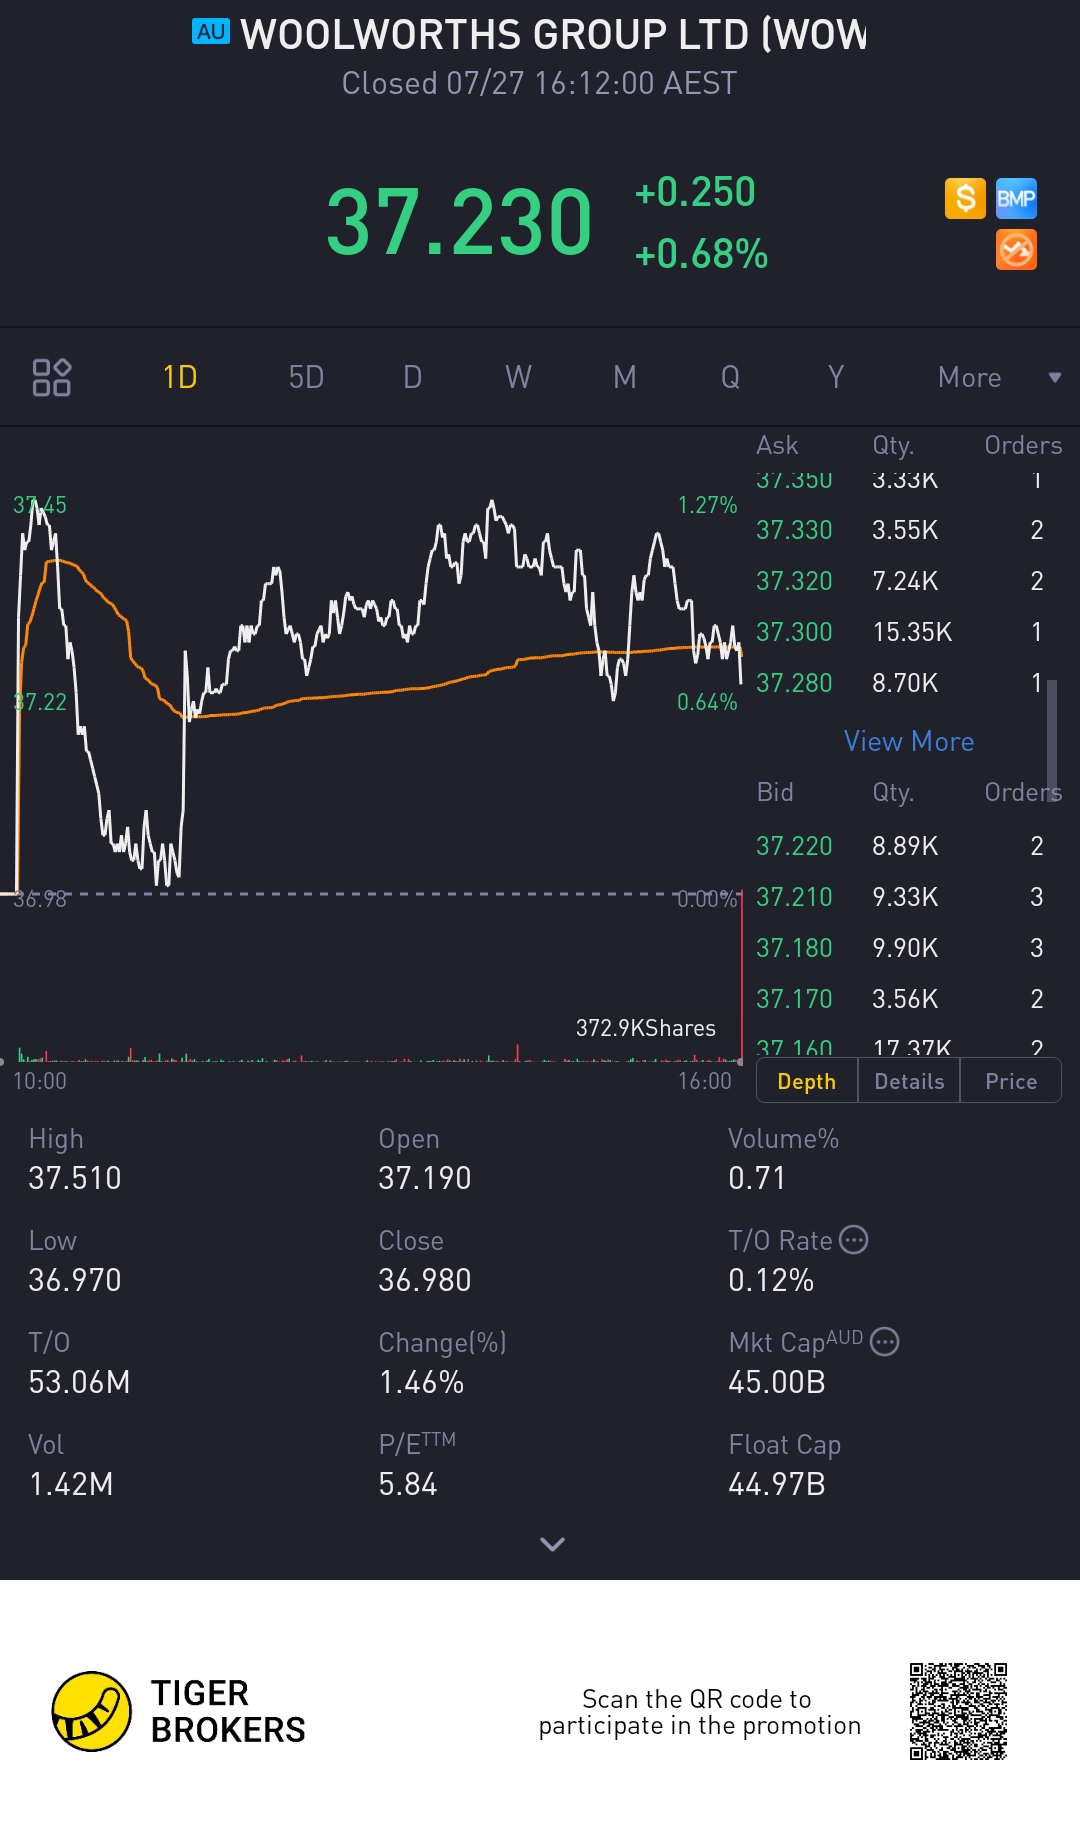Click ask quantity 15.35K
Image resolution: width=1080 pixels, height=1844 pixels.
click(912, 632)
